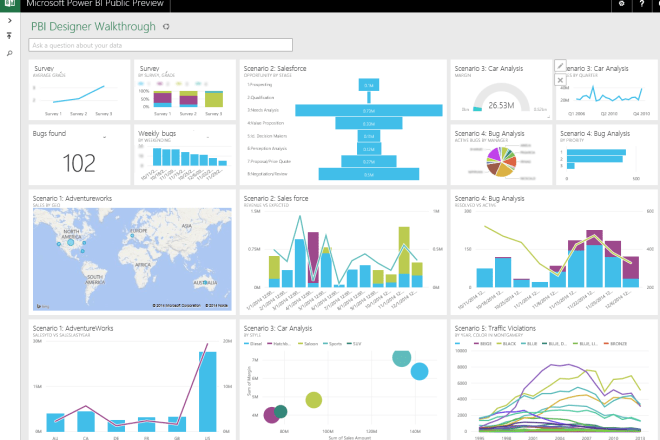Click the Ask a question about your data box
Viewport: 660px width, 440px height.
160,45
